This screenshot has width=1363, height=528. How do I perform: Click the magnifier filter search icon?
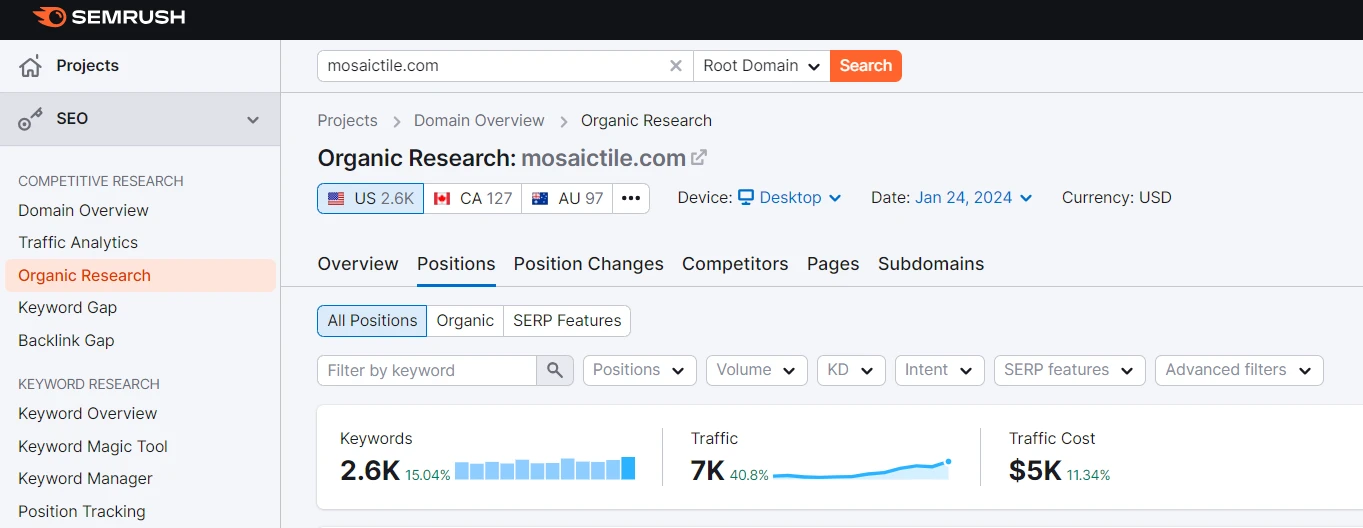pyautogui.click(x=555, y=370)
